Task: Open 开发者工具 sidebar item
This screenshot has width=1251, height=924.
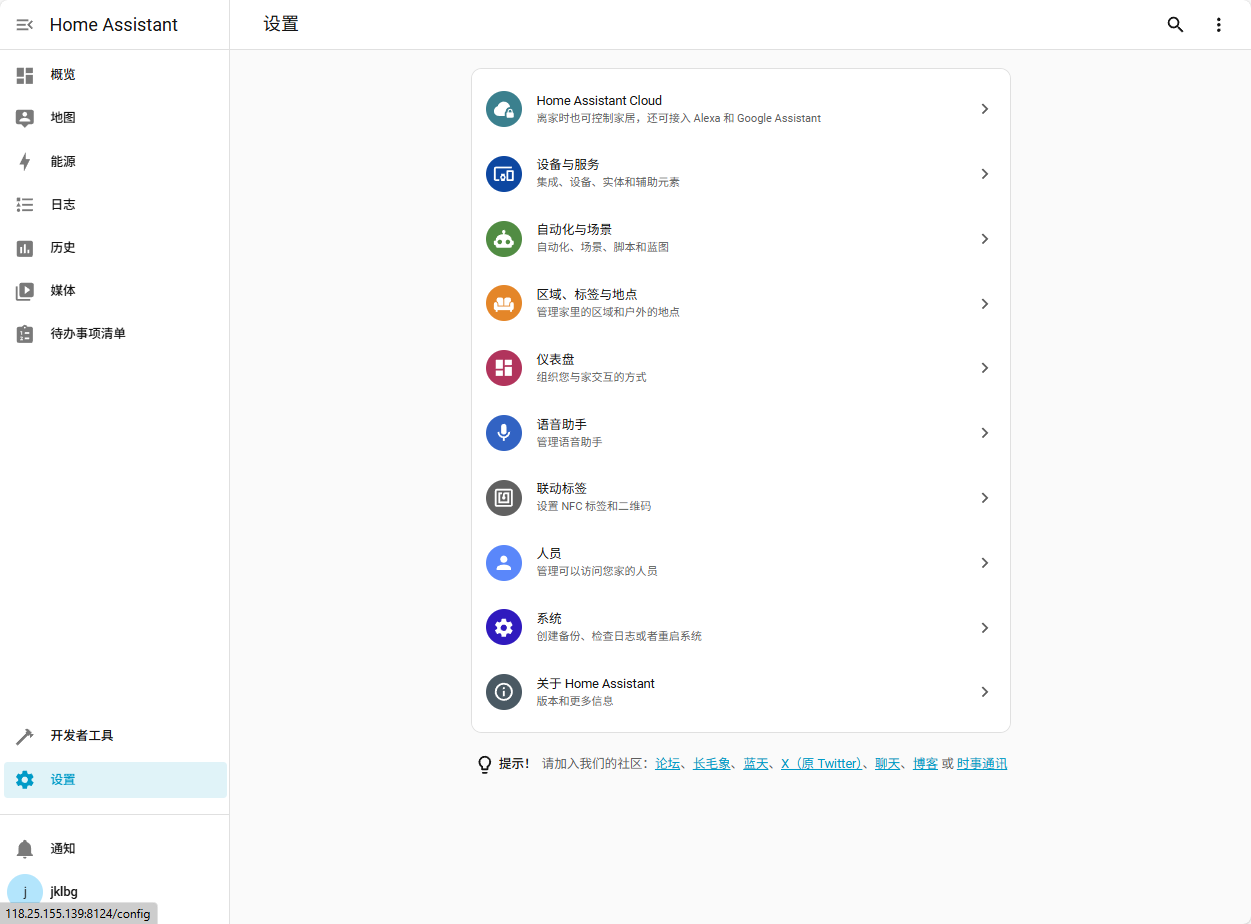Action: (x=115, y=736)
